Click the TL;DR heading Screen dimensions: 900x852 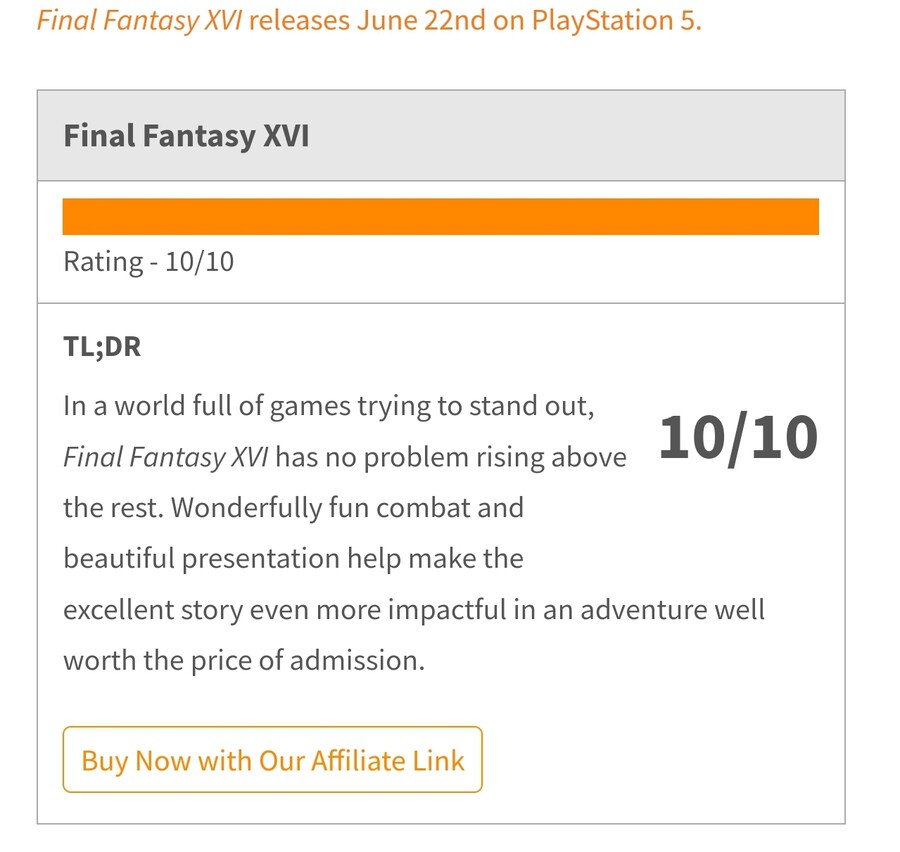tap(102, 350)
